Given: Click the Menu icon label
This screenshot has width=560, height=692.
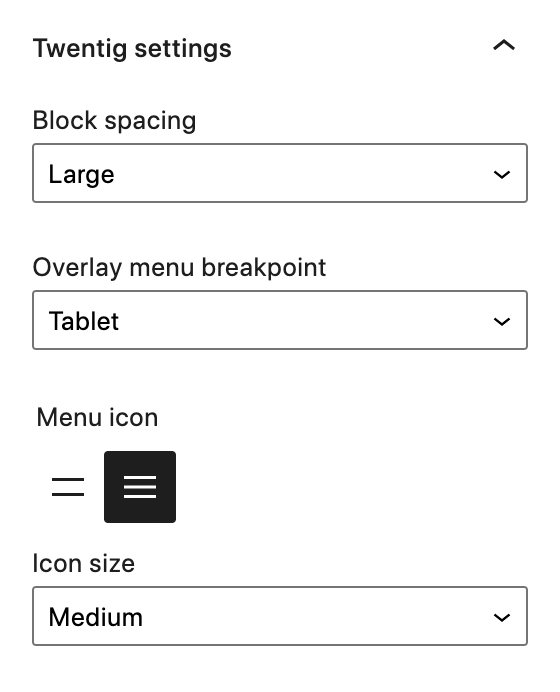Looking at the screenshot, I should [97, 417].
